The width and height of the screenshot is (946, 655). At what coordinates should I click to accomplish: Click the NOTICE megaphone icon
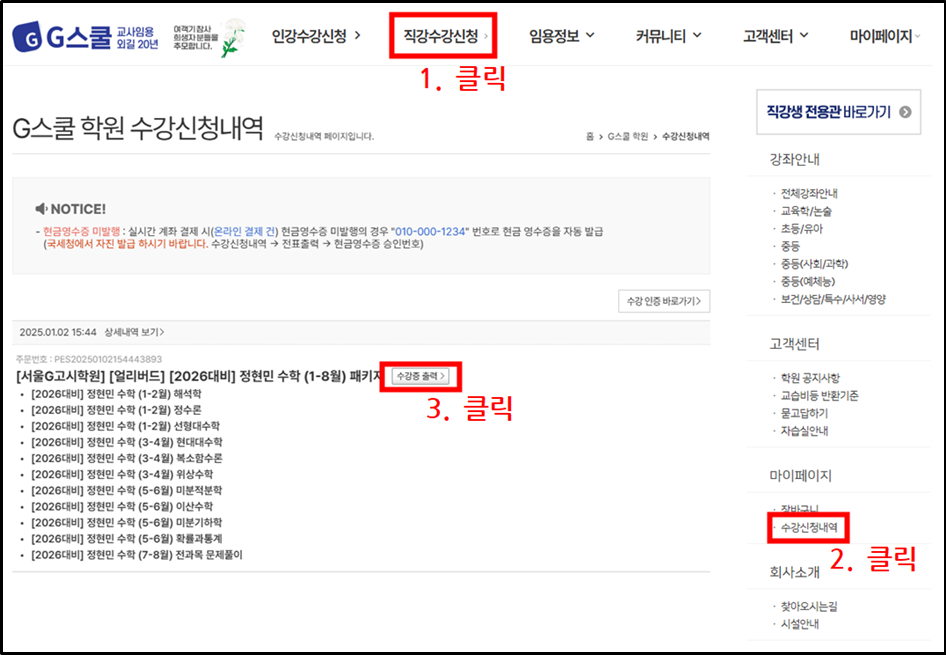pos(41,209)
